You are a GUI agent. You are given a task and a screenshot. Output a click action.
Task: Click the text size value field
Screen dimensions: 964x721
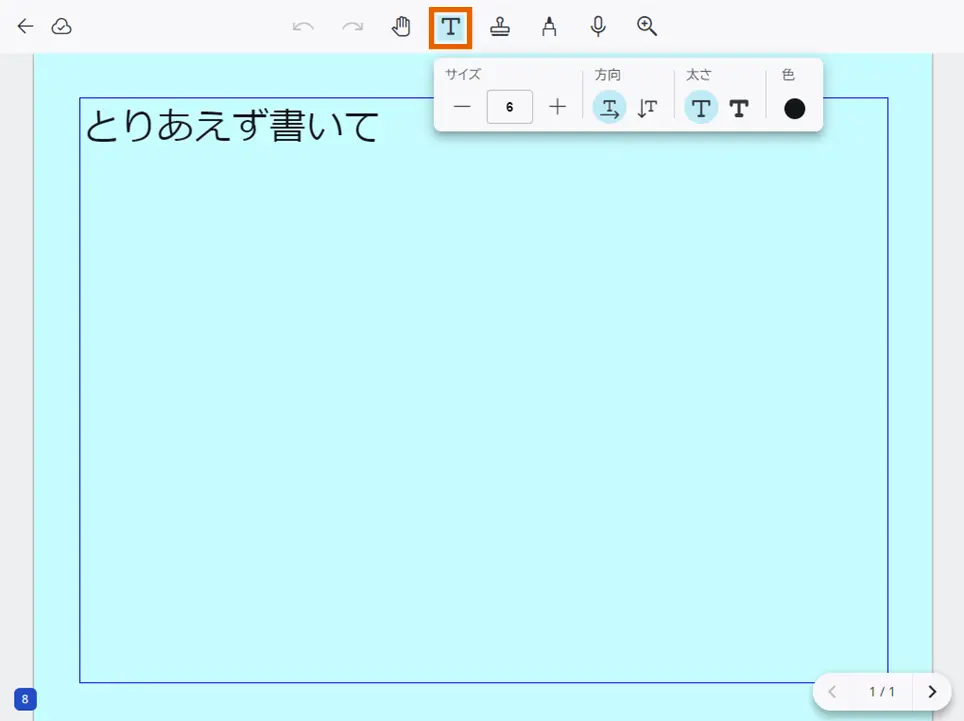(509, 107)
